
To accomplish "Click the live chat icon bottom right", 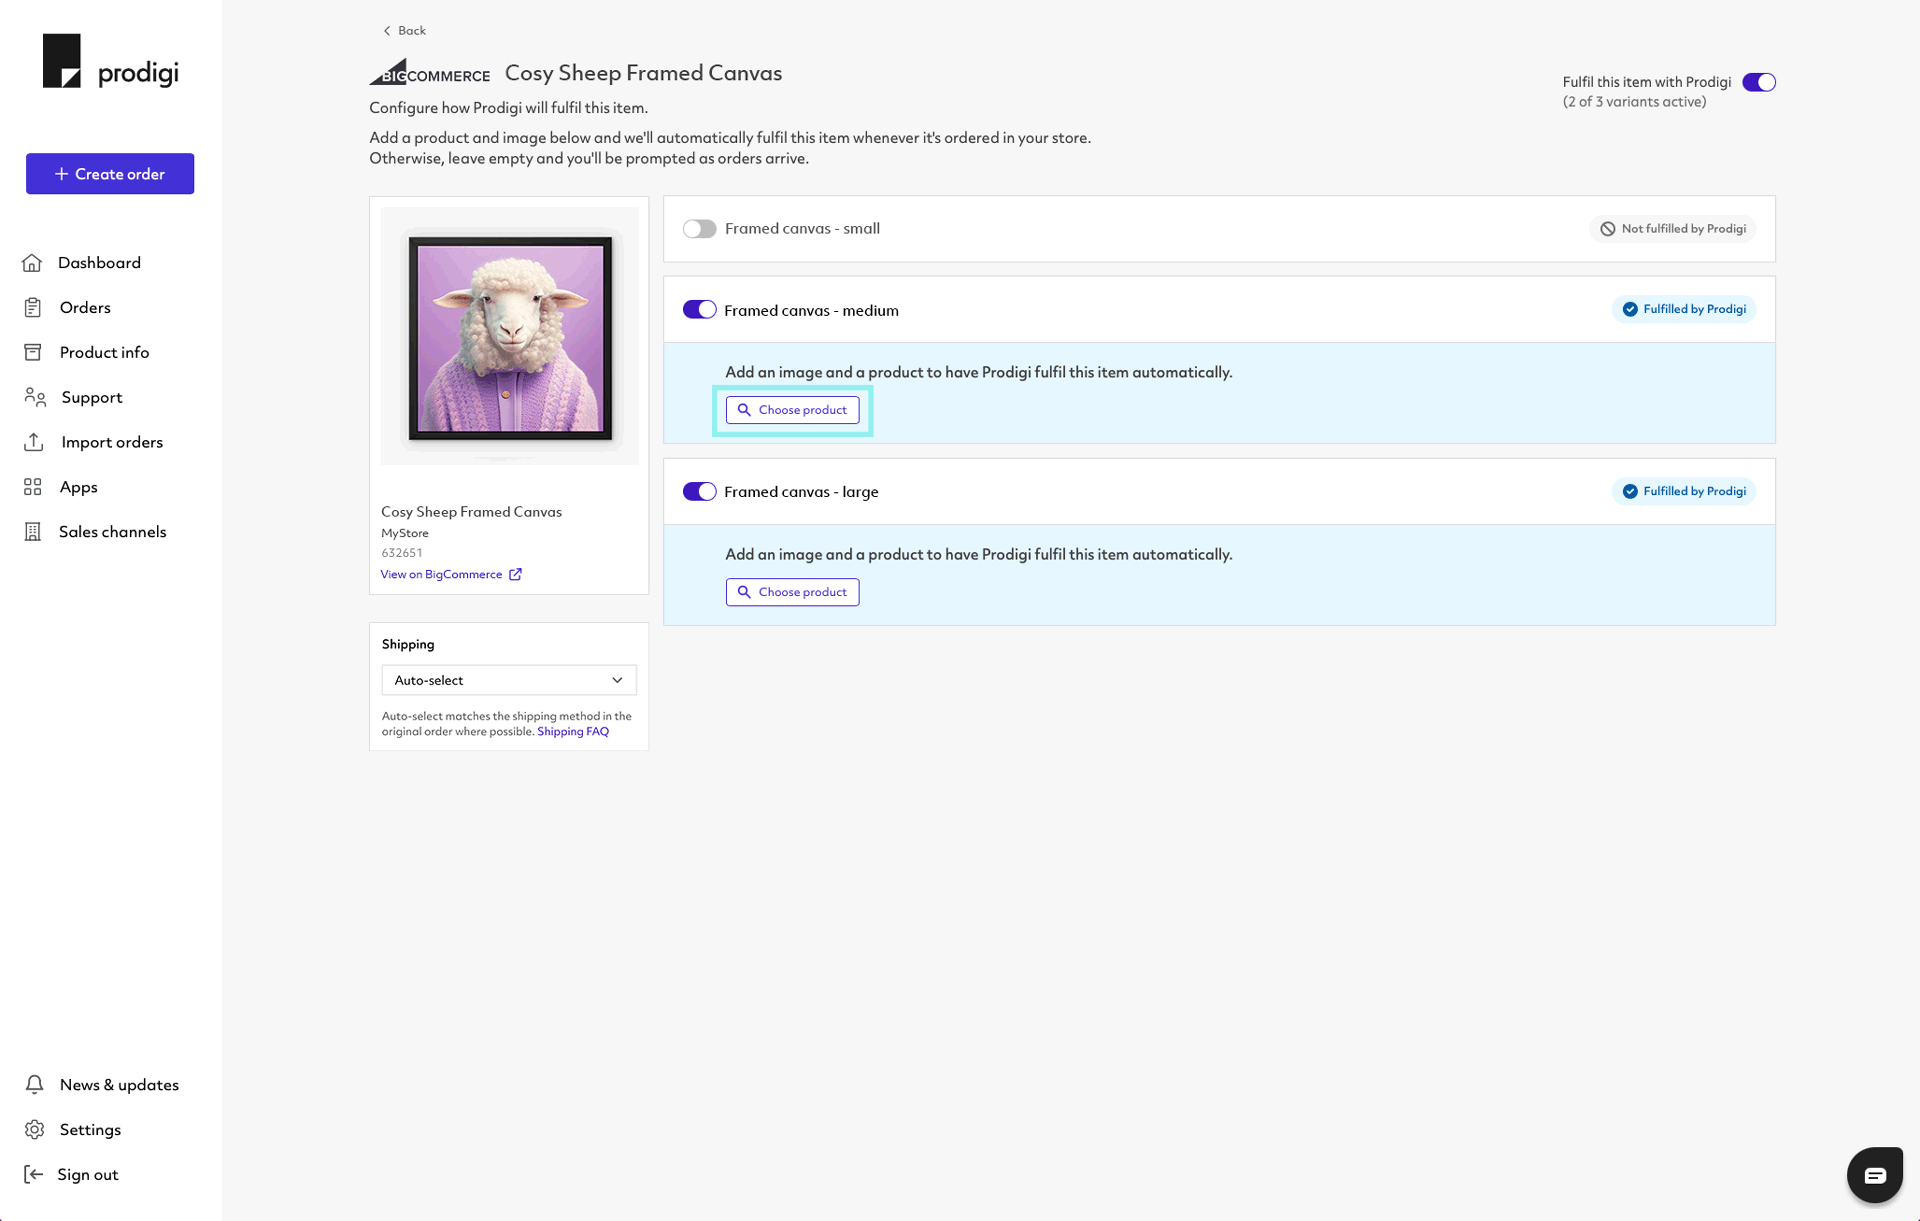I will [x=1875, y=1173].
